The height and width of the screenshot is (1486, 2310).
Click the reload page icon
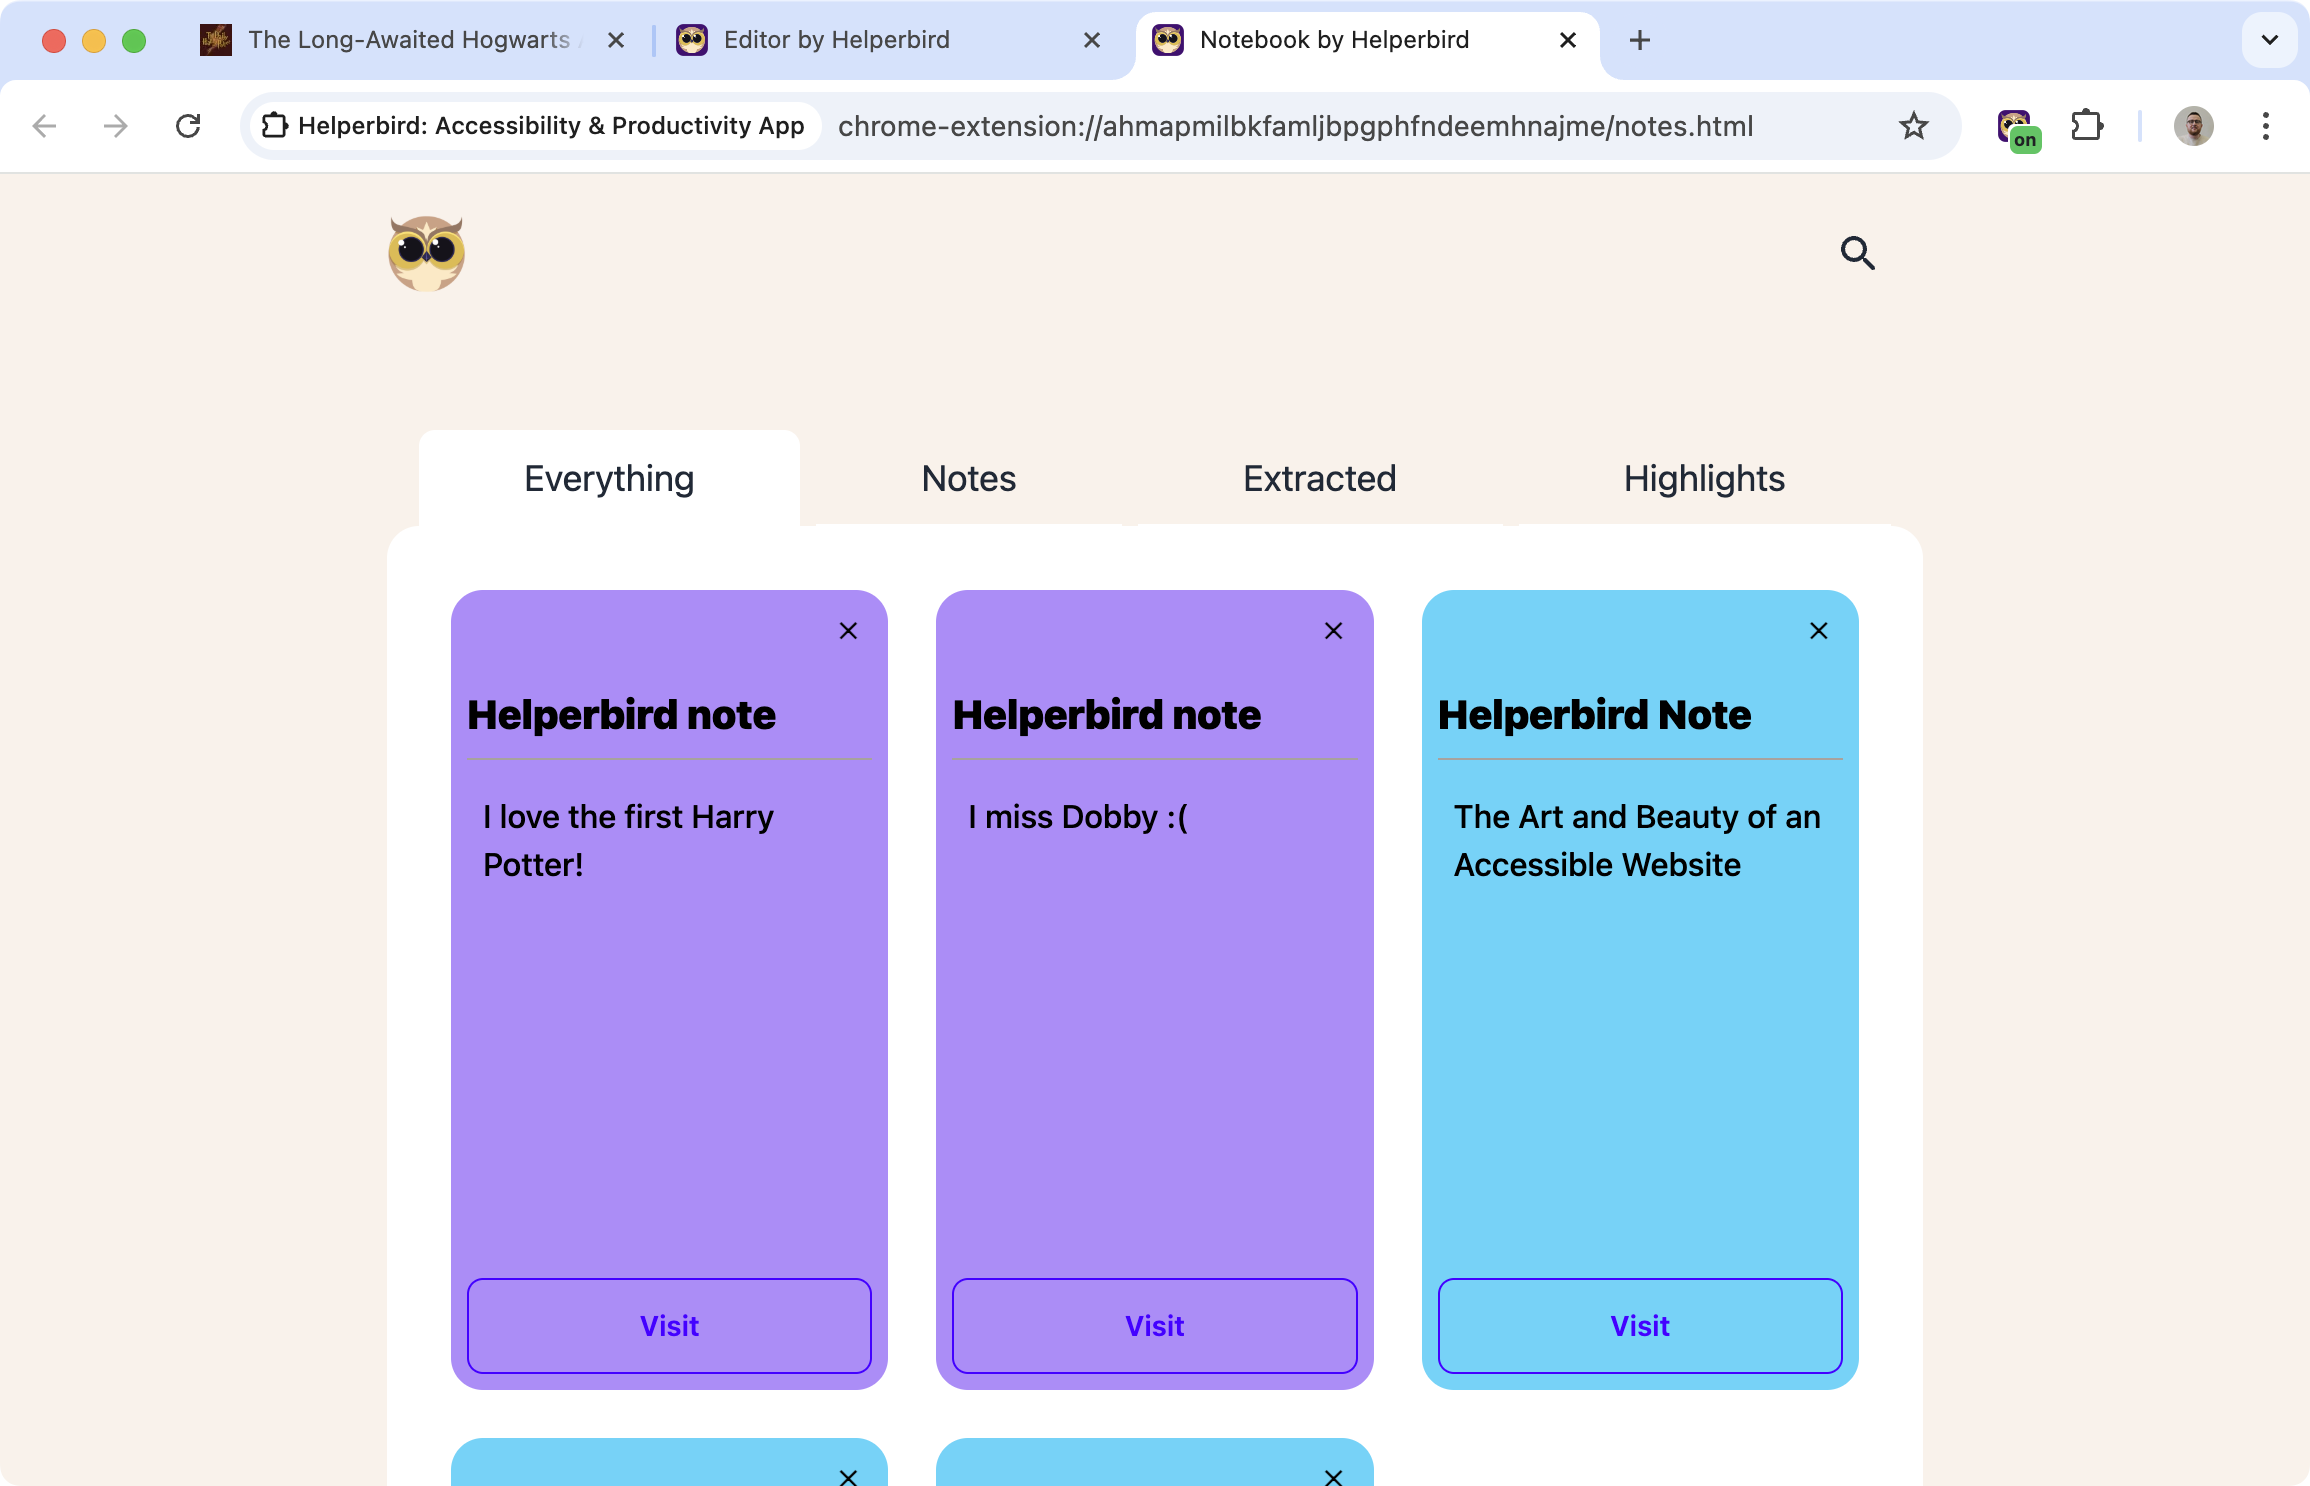pyautogui.click(x=189, y=126)
